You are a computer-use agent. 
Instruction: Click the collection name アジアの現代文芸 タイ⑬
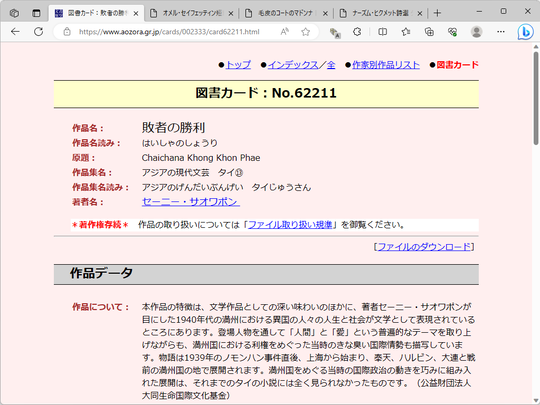(x=193, y=173)
